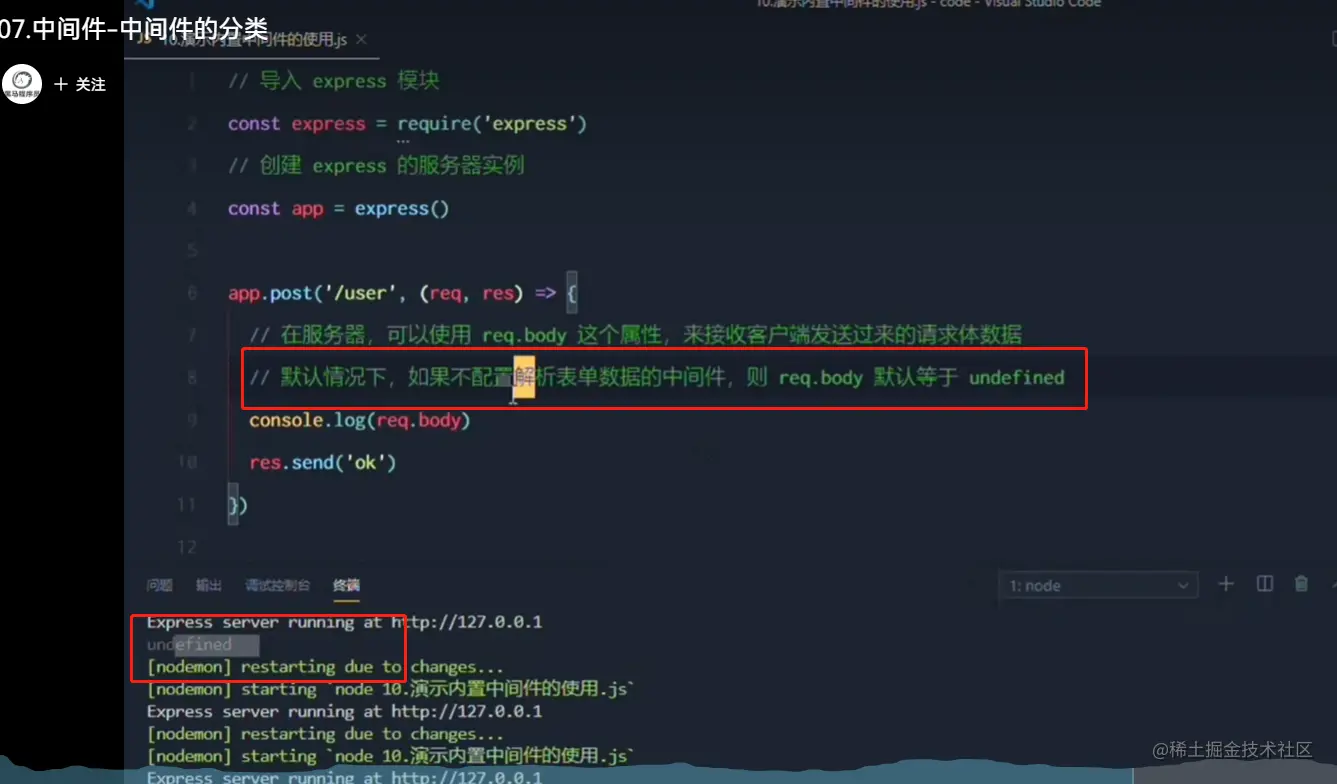Click the new terminal plus icon

tap(1226, 584)
